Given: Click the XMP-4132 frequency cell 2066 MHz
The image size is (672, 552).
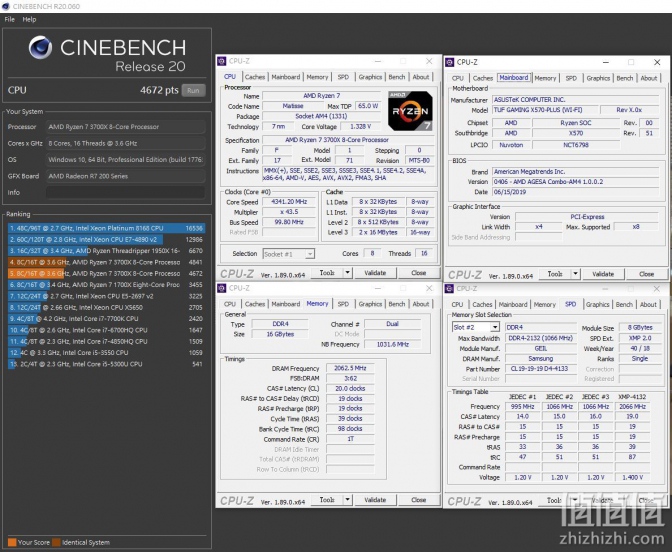Looking at the screenshot, I should (x=632, y=407).
